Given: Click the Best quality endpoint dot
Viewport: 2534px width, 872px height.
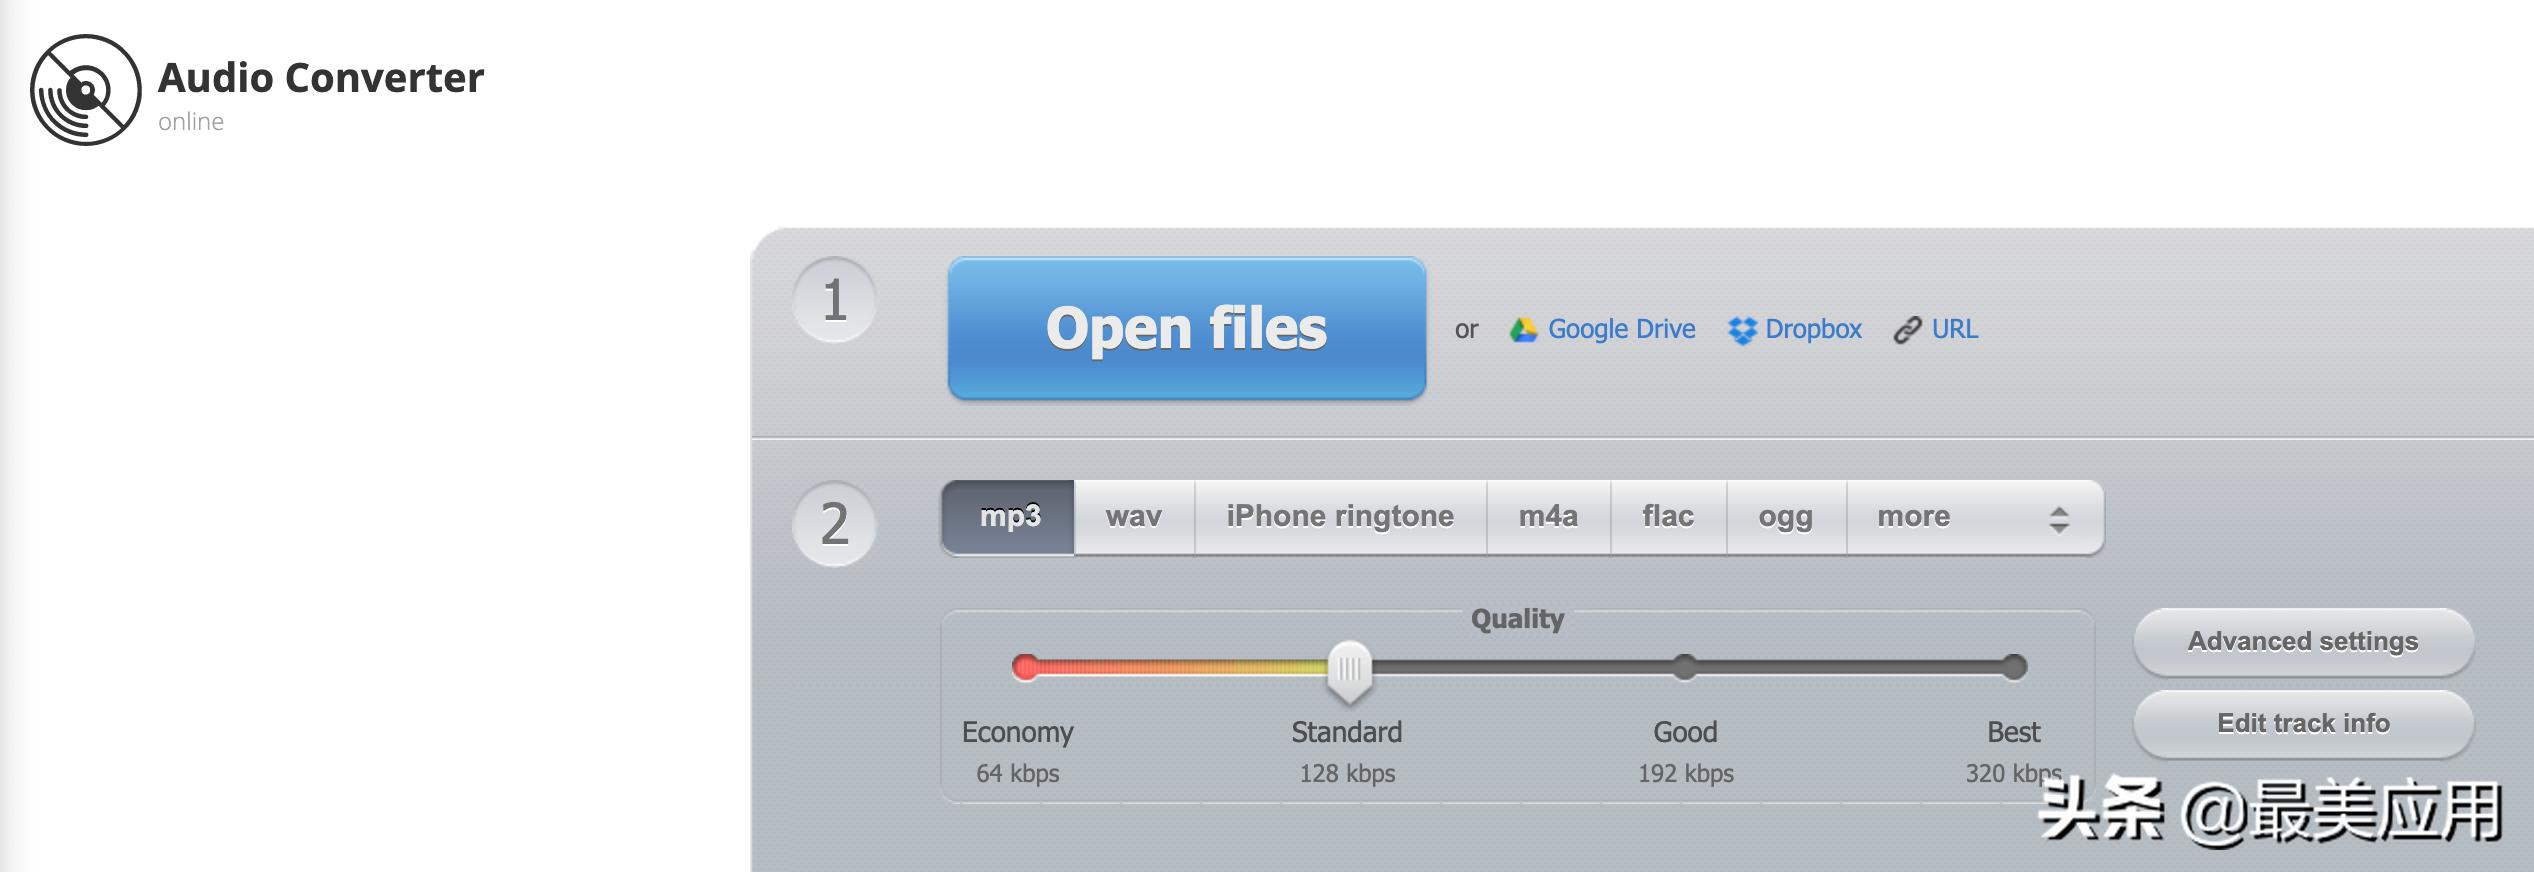Looking at the screenshot, I should point(2014,667).
